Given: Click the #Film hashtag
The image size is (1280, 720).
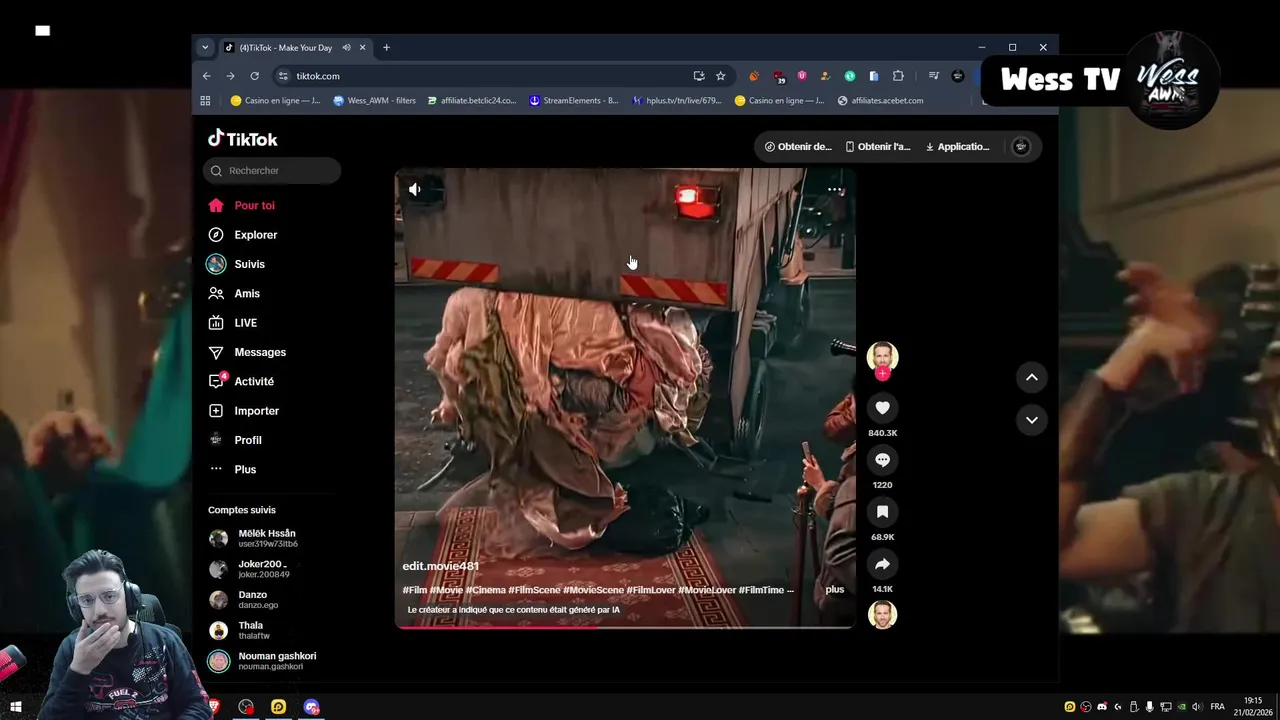Looking at the screenshot, I should pyautogui.click(x=414, y=590).
